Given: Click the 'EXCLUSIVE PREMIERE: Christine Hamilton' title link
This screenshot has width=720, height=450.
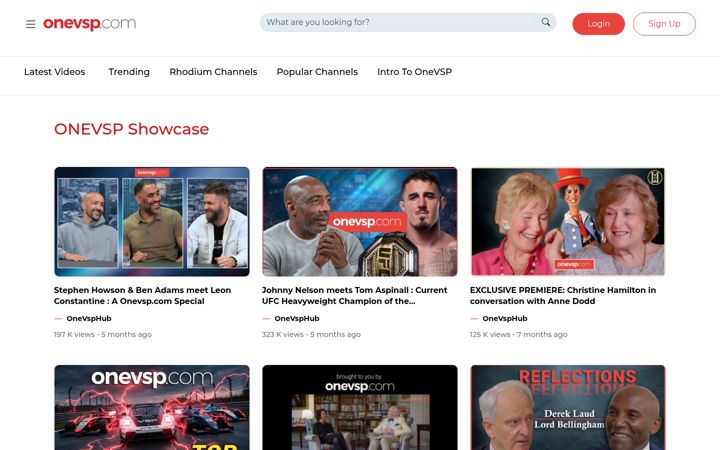Looking at the screenshot, I should point(562,296).
